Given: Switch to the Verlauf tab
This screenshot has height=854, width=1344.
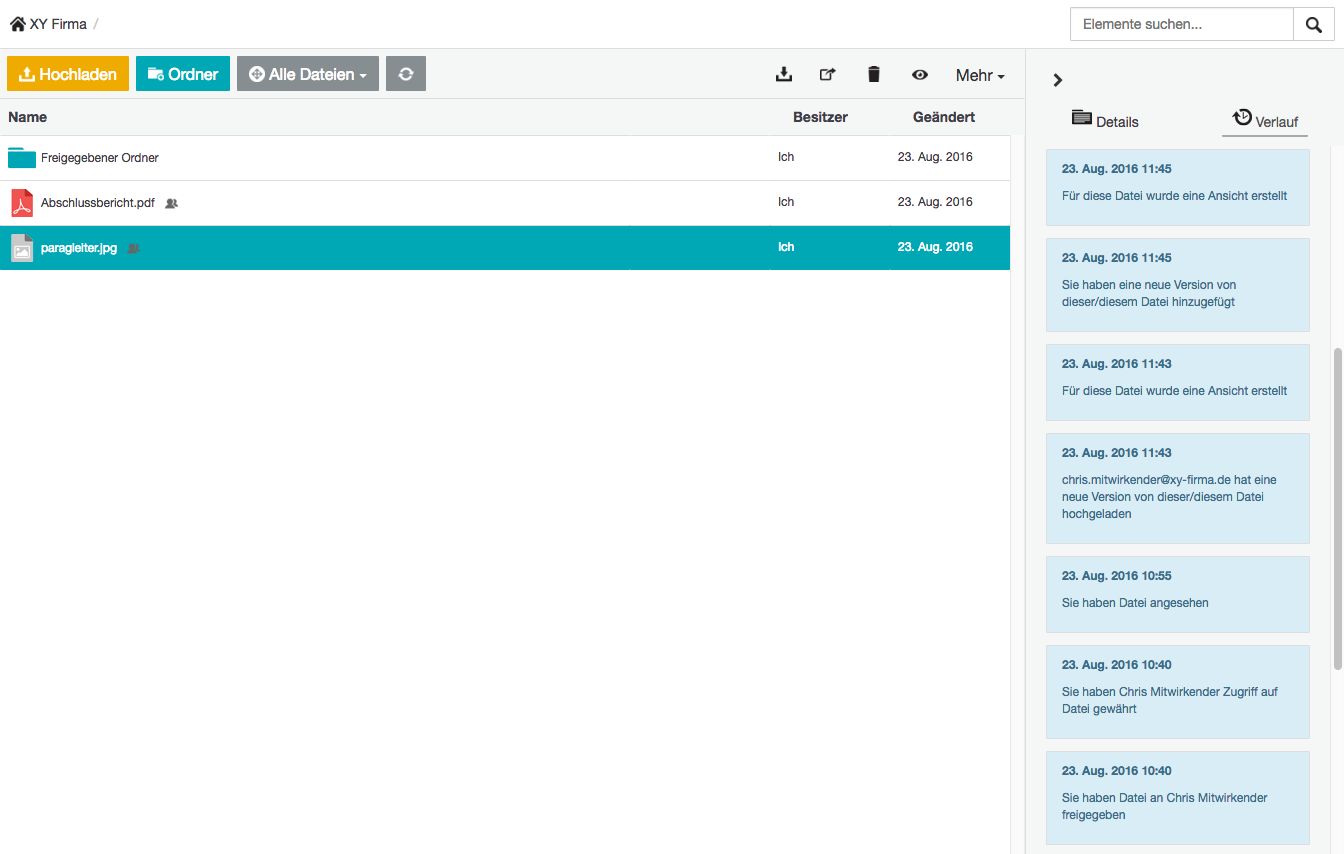Looking at the screenshot, I should [1265, 120].
